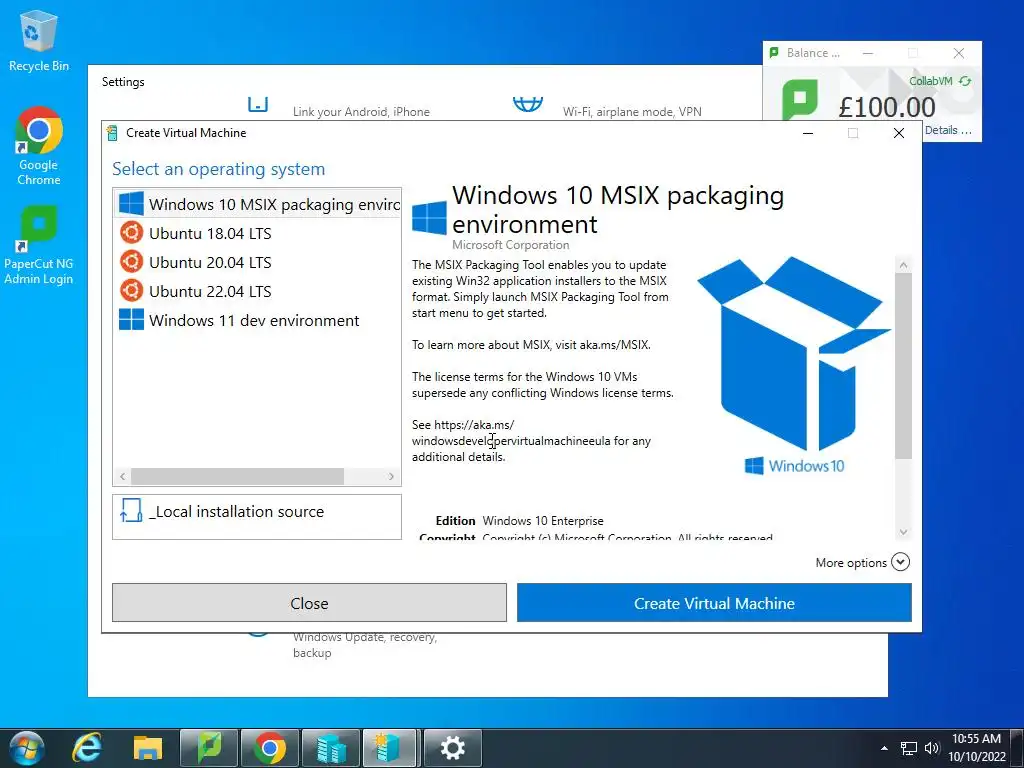This screenshot has width=1024, height=768.
Task: Click description pane vertical scrollbar thumb
Action: 903,366
